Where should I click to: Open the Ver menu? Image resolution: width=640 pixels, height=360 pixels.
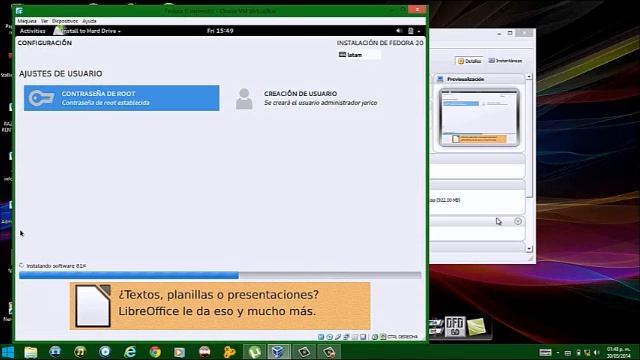click(44, 21)
